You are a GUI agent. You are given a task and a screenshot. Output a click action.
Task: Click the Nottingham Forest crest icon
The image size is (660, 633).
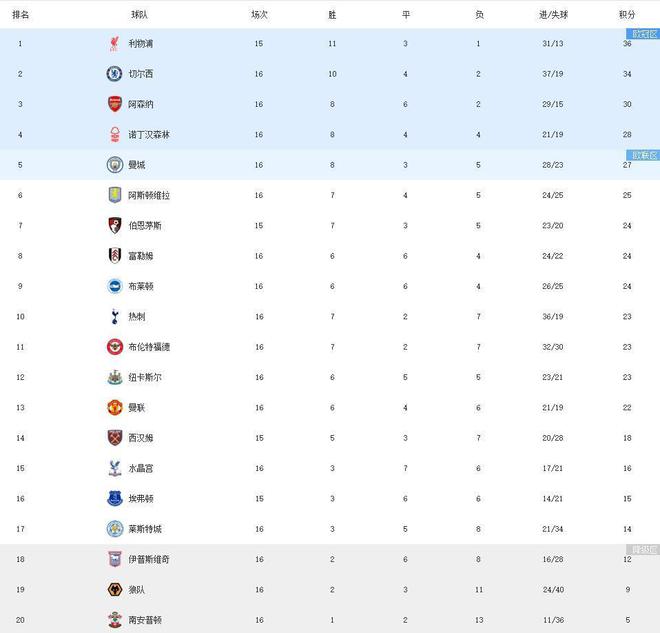[x=114, y=134]
